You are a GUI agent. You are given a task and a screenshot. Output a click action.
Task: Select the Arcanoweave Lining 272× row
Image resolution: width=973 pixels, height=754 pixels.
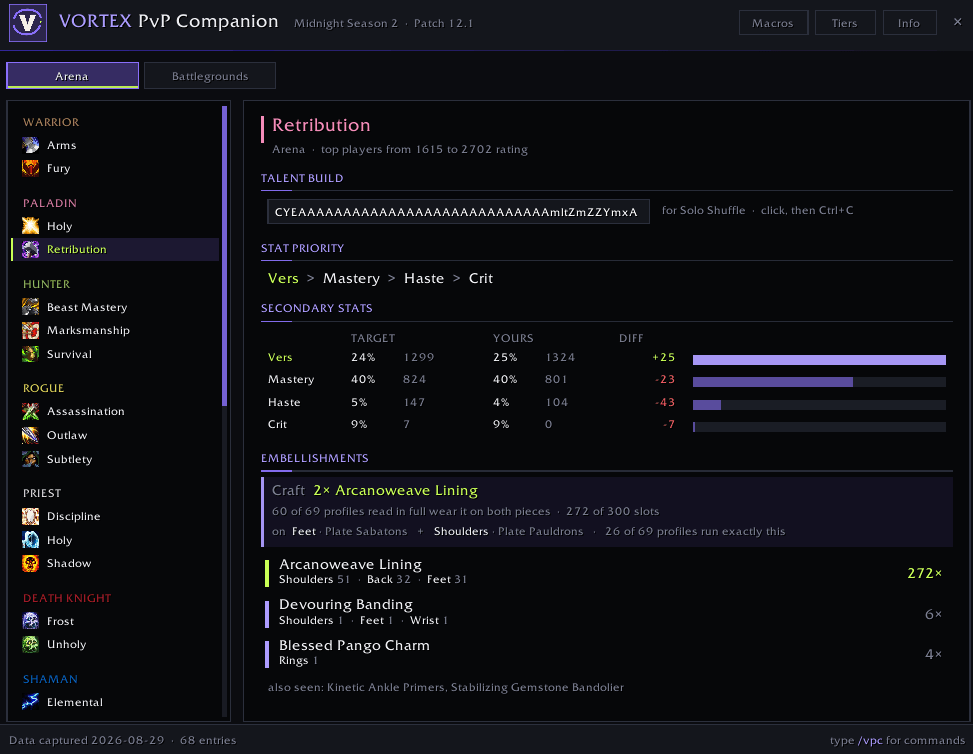point(607,572)
